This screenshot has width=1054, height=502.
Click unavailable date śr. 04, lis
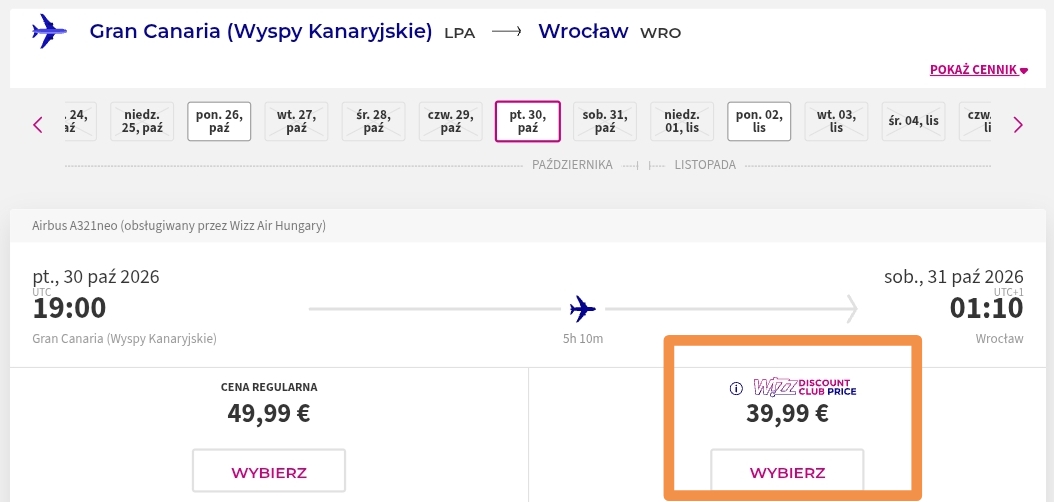tap(914, 122)
